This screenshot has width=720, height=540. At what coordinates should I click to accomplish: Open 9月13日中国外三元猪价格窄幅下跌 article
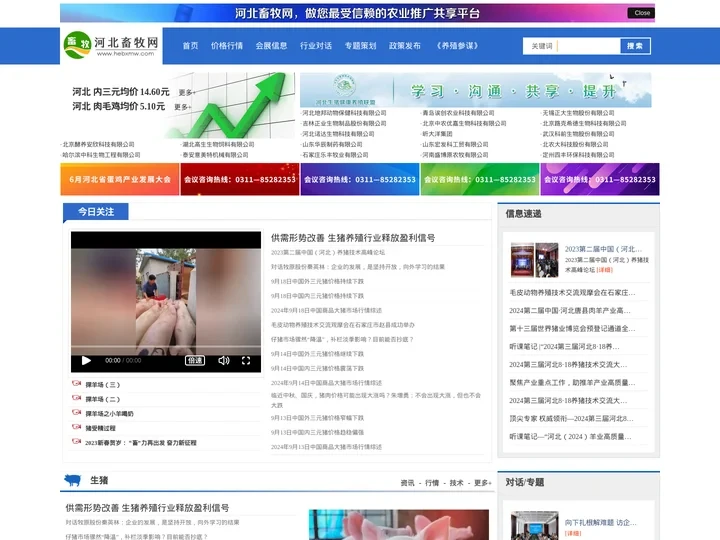(x=317, y=418)
